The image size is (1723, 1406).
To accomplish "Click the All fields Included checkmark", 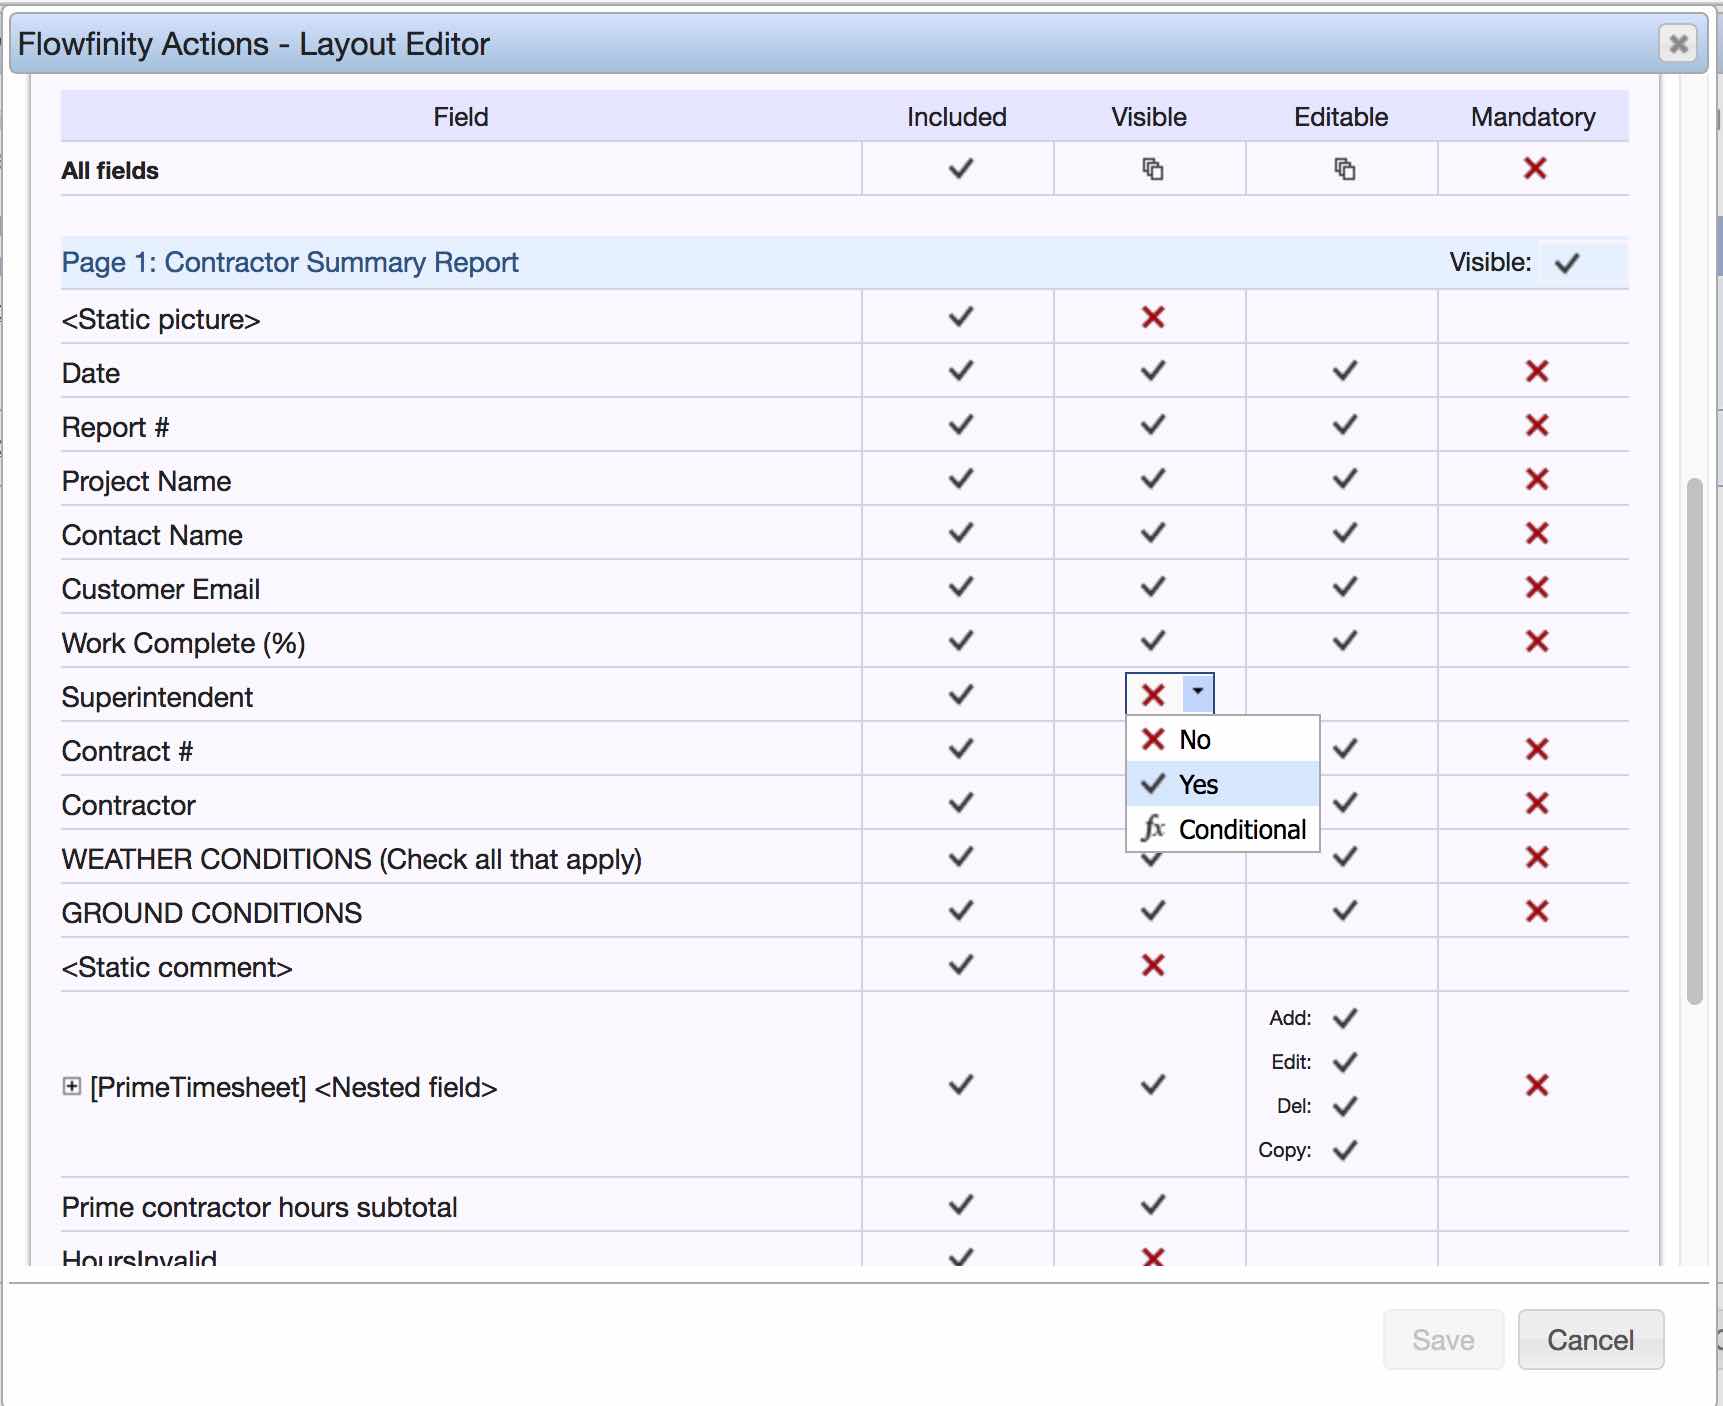I will [960, 169].
